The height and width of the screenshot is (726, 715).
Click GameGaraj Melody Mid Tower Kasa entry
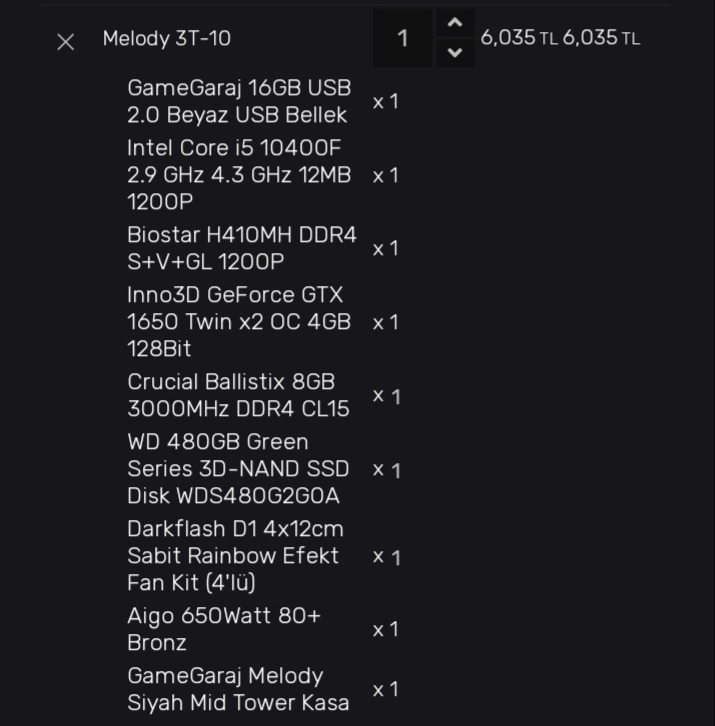238,689
